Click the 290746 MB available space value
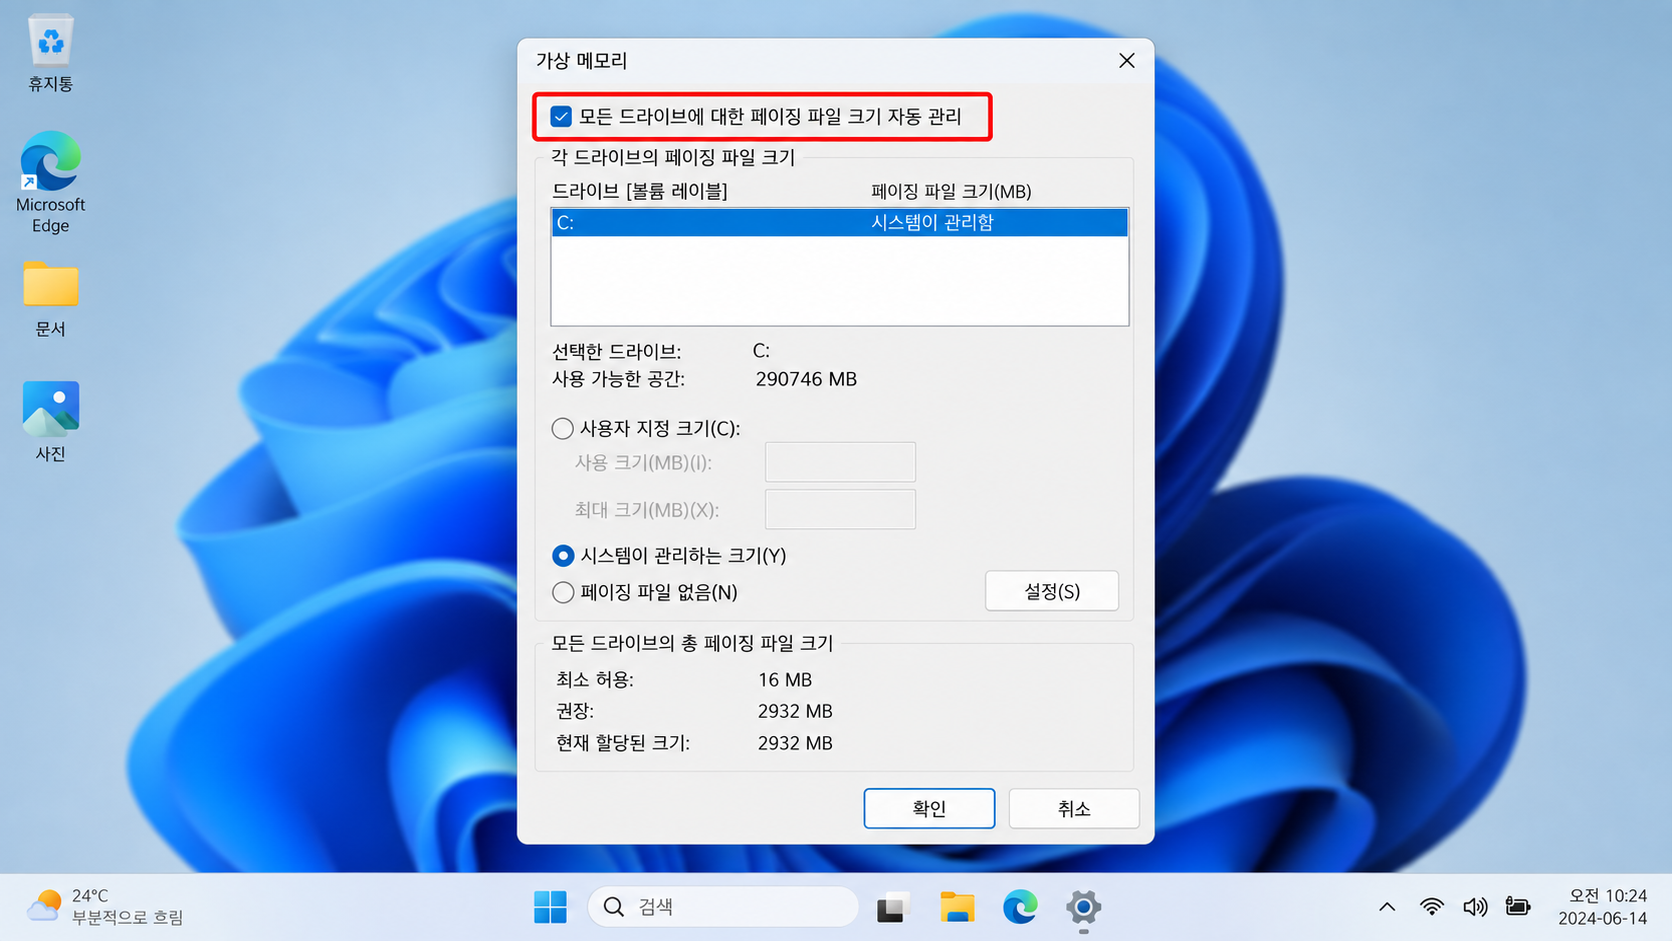The height and width of the screenshot is (941, 1672). click(806, 379)
